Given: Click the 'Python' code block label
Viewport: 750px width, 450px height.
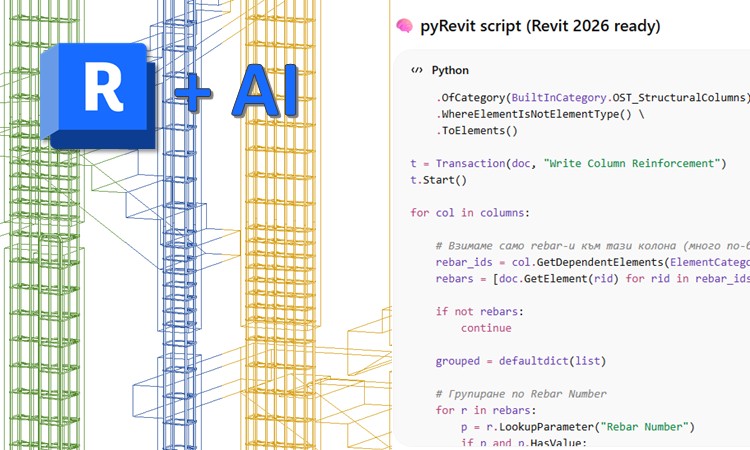Looking at the screenshot, I should (450, 70).
